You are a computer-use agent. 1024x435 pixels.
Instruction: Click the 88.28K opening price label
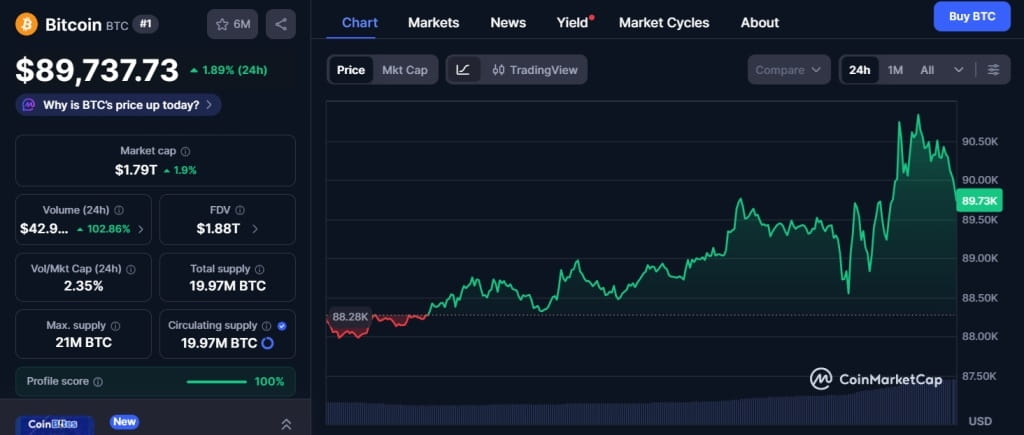point(350,317)
